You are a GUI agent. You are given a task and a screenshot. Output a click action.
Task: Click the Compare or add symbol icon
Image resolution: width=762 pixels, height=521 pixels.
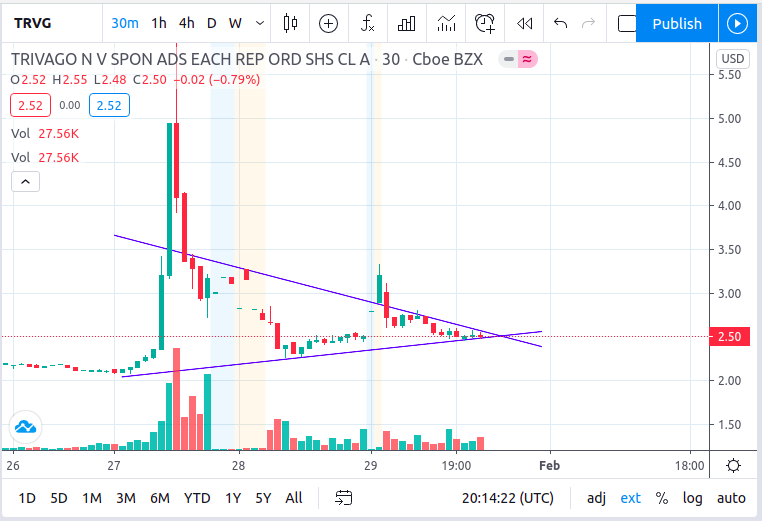click(329, 23)
